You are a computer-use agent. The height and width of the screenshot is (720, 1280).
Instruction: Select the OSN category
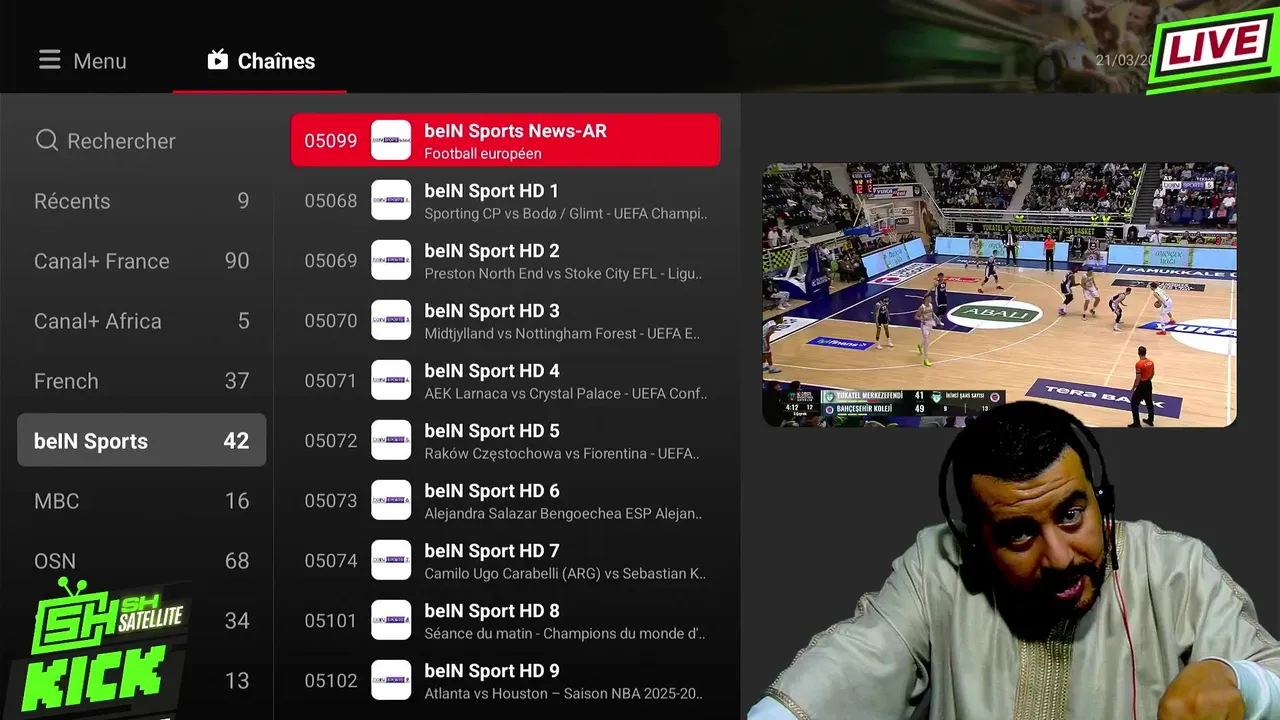[142, 561]
